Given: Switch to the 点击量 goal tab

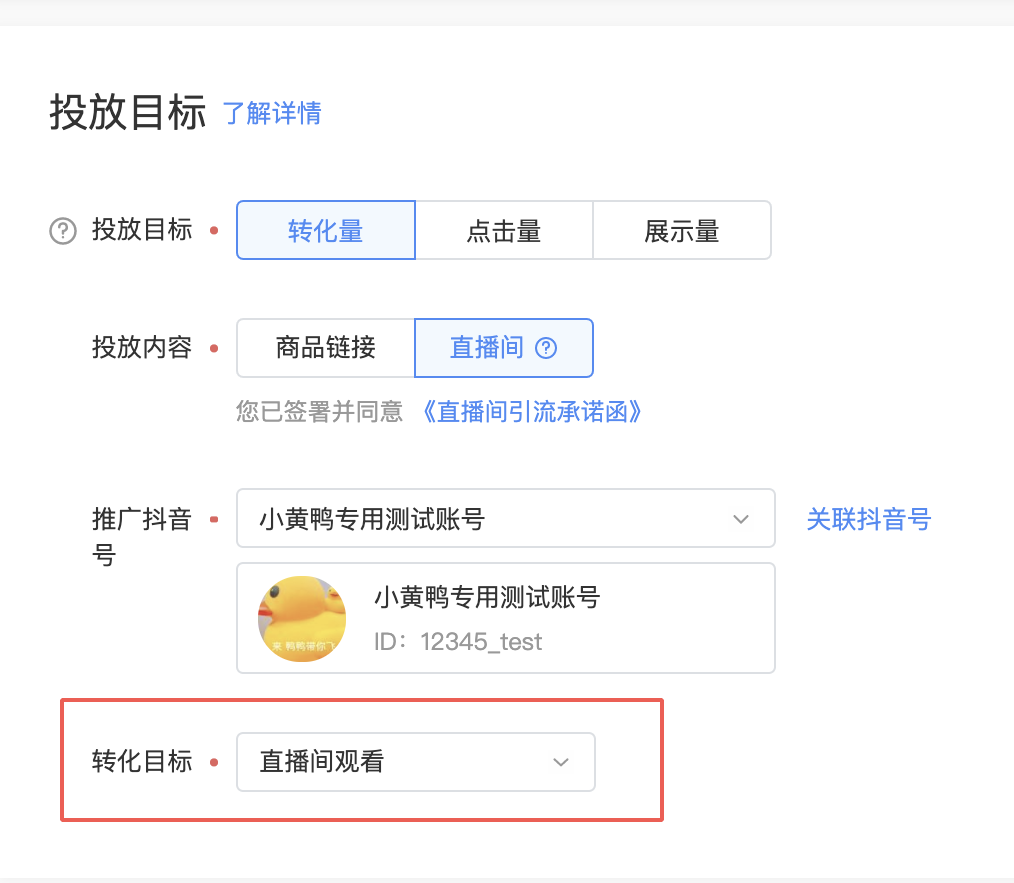Looking at the screenshot, I should [x=503, y=230].
